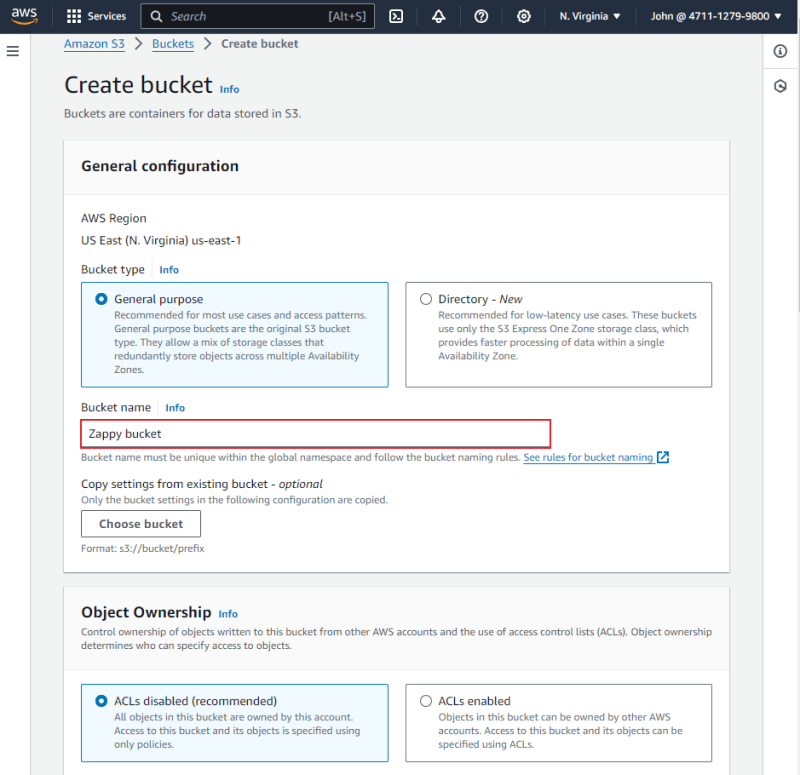This screenshot has height=775, width=800.
Task: Select Directory bucket type
Action: (426, 299)
